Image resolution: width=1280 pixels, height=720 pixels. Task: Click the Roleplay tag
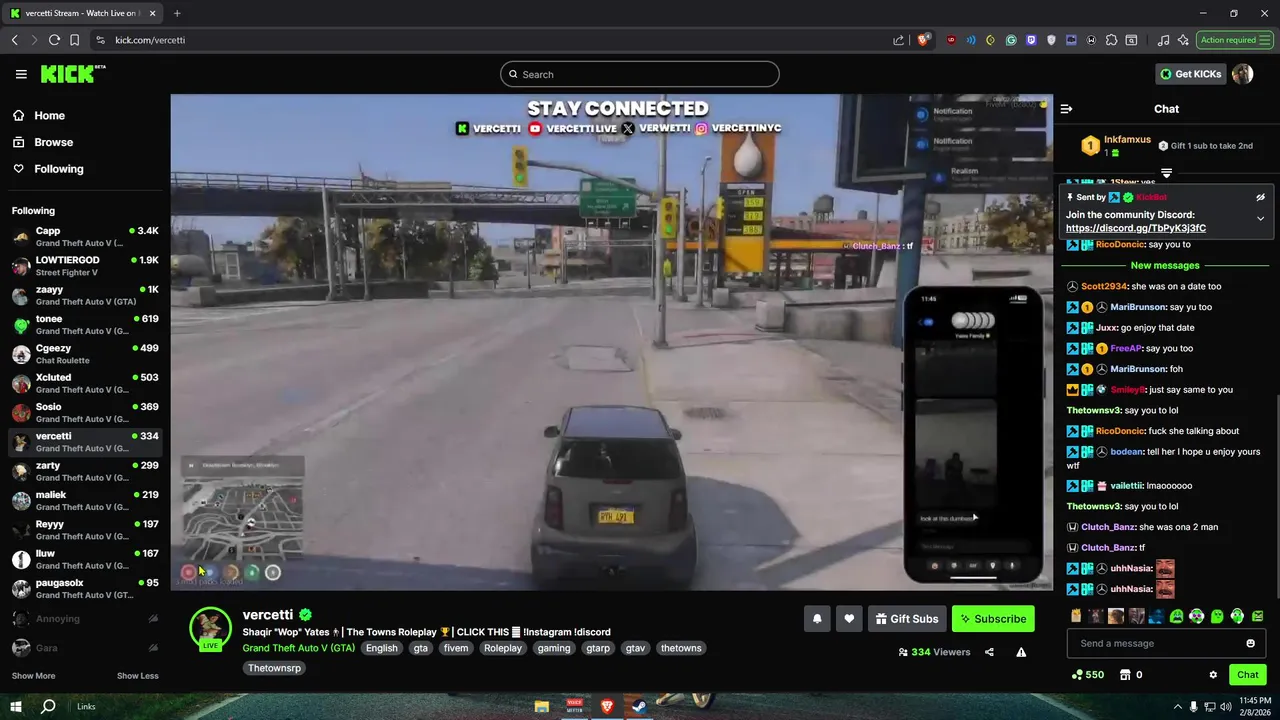(x=503, y=648)
